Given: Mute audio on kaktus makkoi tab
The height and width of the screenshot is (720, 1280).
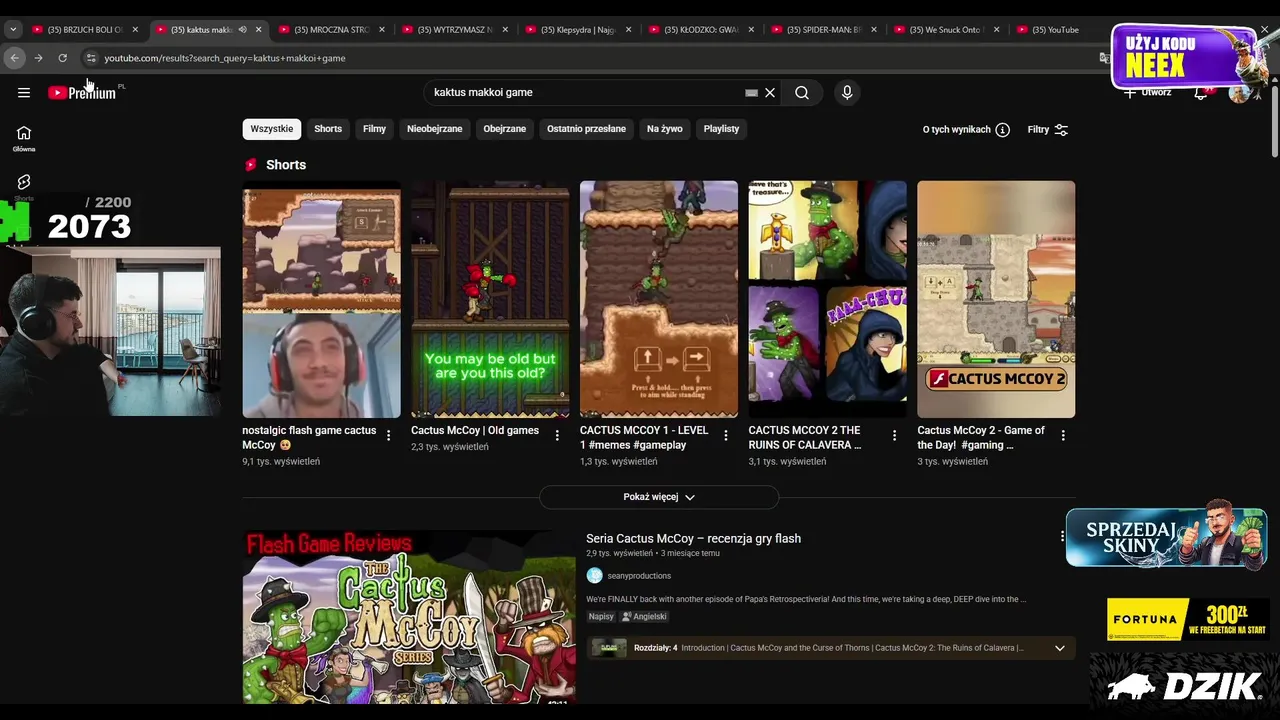Looking at the screenshot, I should [242, 30].
